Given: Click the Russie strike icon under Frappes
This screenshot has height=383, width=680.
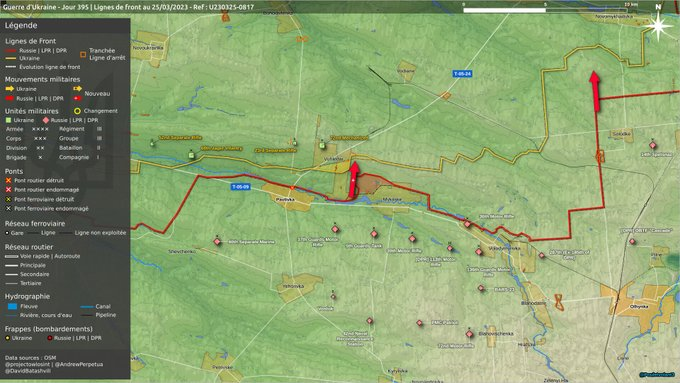Looking at the screenshot, I should 50,338.
